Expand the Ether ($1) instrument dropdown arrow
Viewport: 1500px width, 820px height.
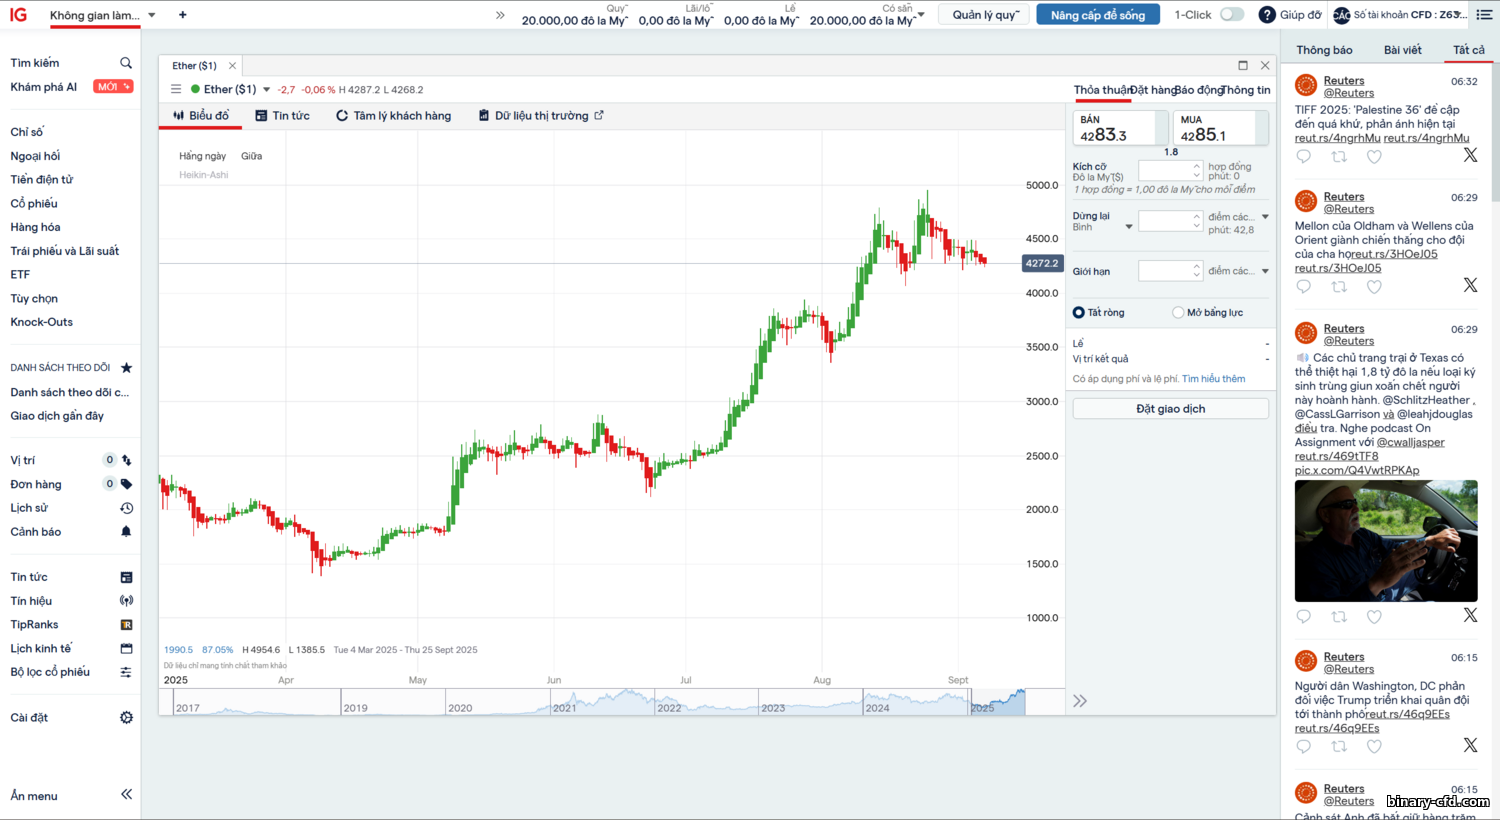point(267,90)
